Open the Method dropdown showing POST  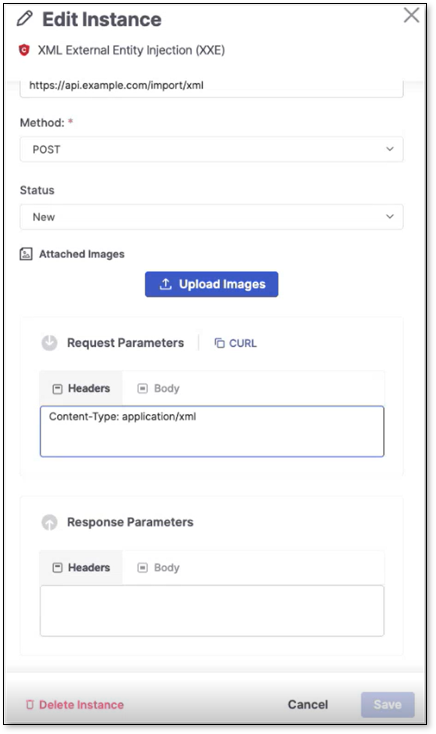(x=211, y=149)
